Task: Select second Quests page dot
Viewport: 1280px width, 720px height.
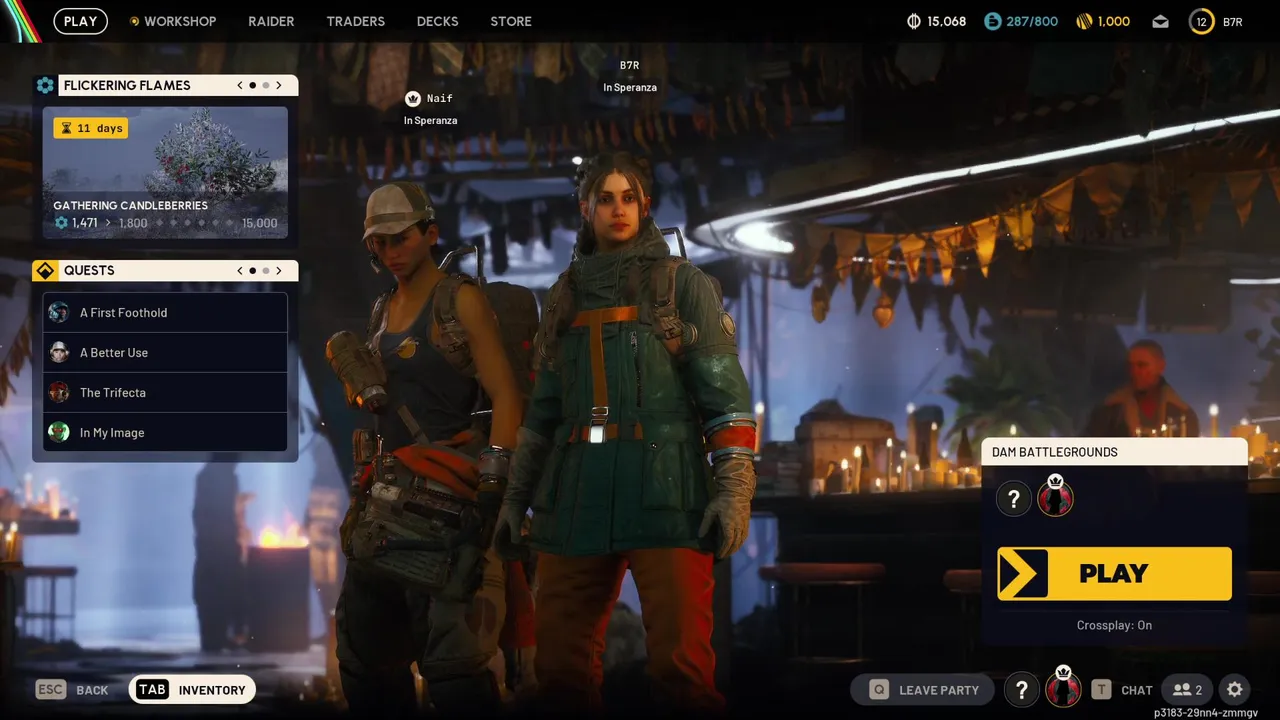Action: 265,270
